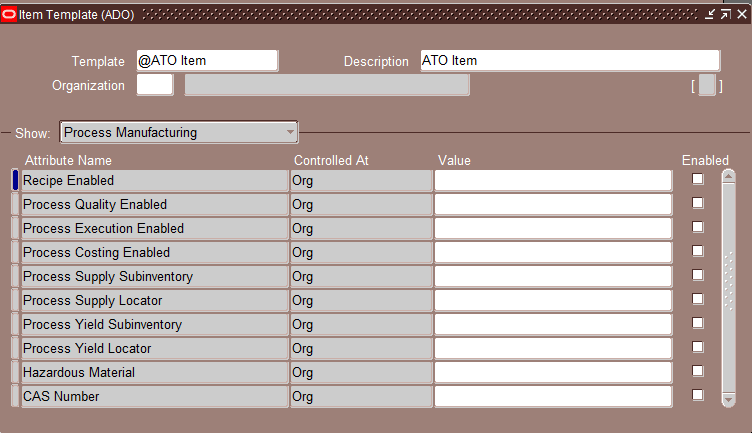Close the Item Template window
The width and height of the screenshot is (752, 433).
(x=741, y=14)
